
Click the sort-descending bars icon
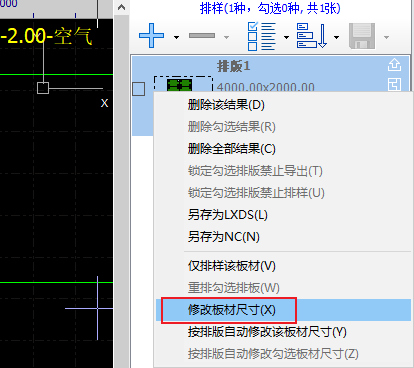(x=312, y=36)
